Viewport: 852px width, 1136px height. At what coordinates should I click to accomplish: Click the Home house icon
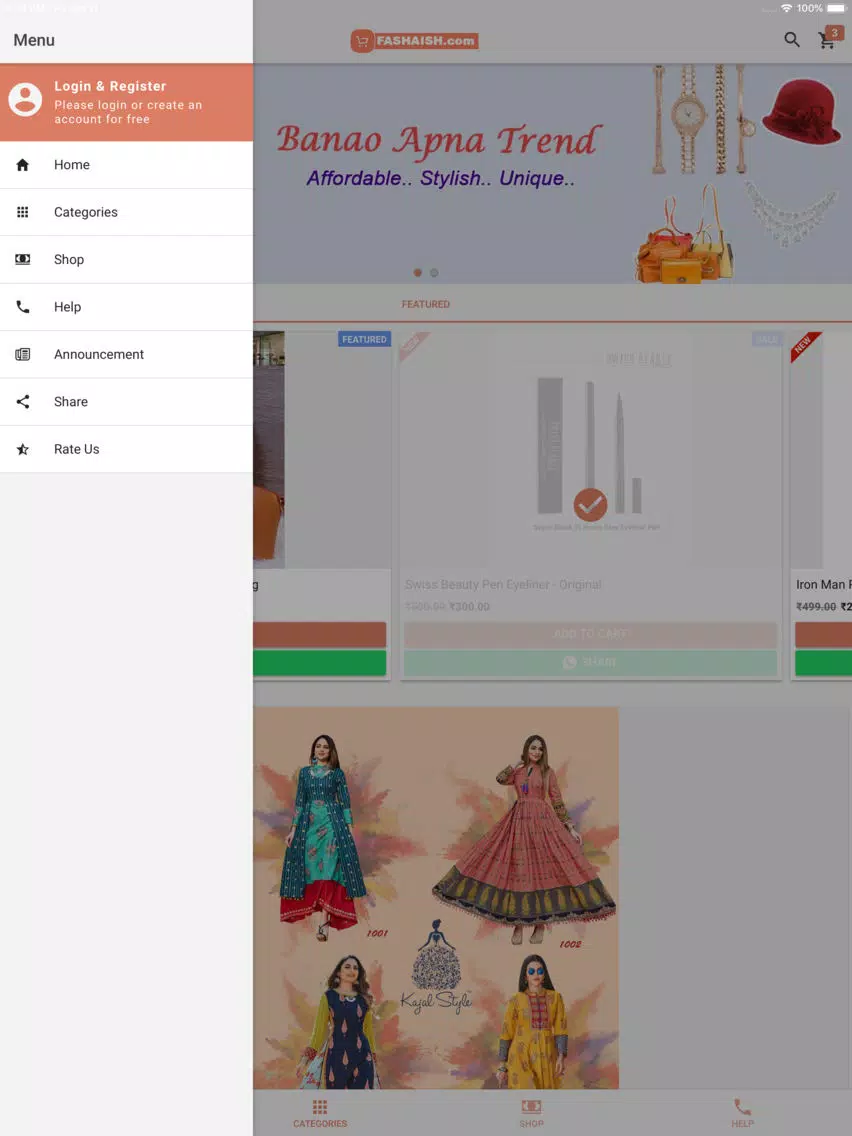(x=22, y=165)
